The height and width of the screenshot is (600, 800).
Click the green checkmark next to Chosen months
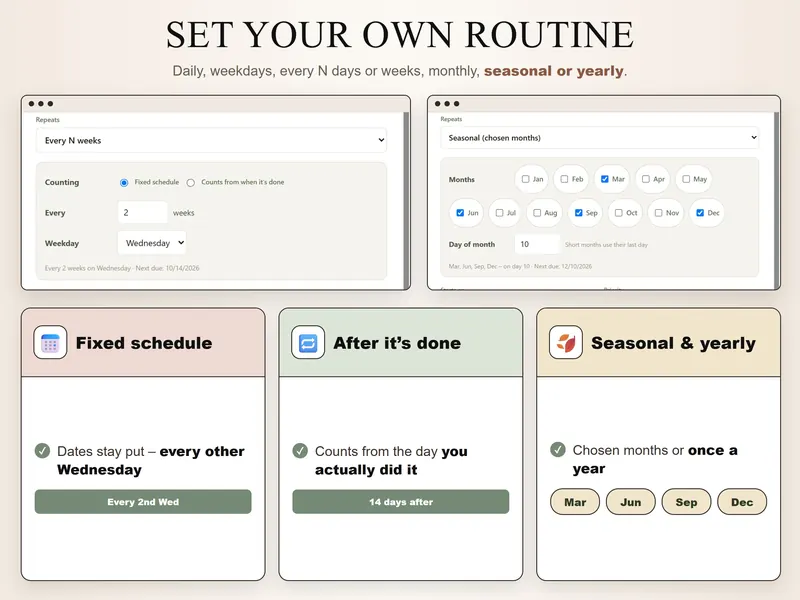[558, 449]
